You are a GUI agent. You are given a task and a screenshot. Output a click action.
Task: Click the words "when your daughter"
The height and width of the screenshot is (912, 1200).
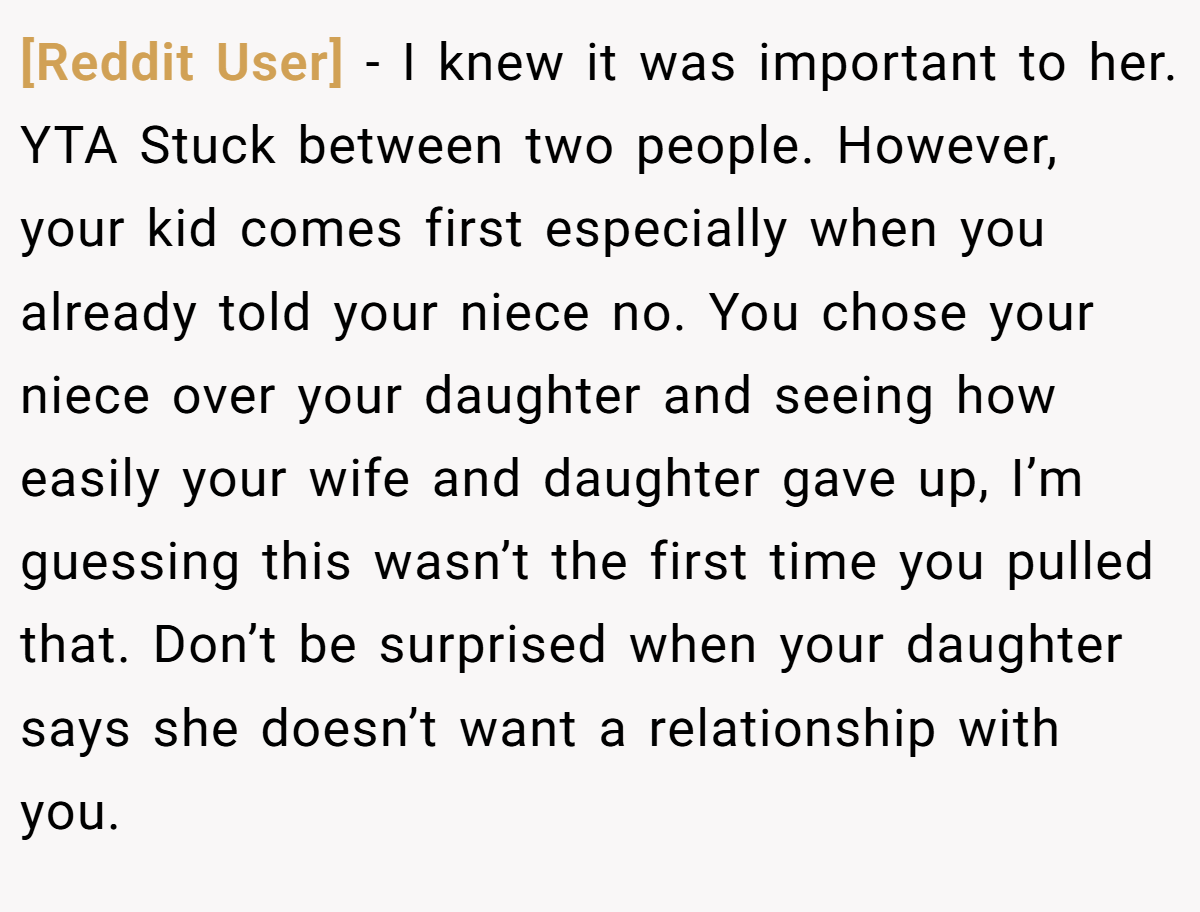875,646
